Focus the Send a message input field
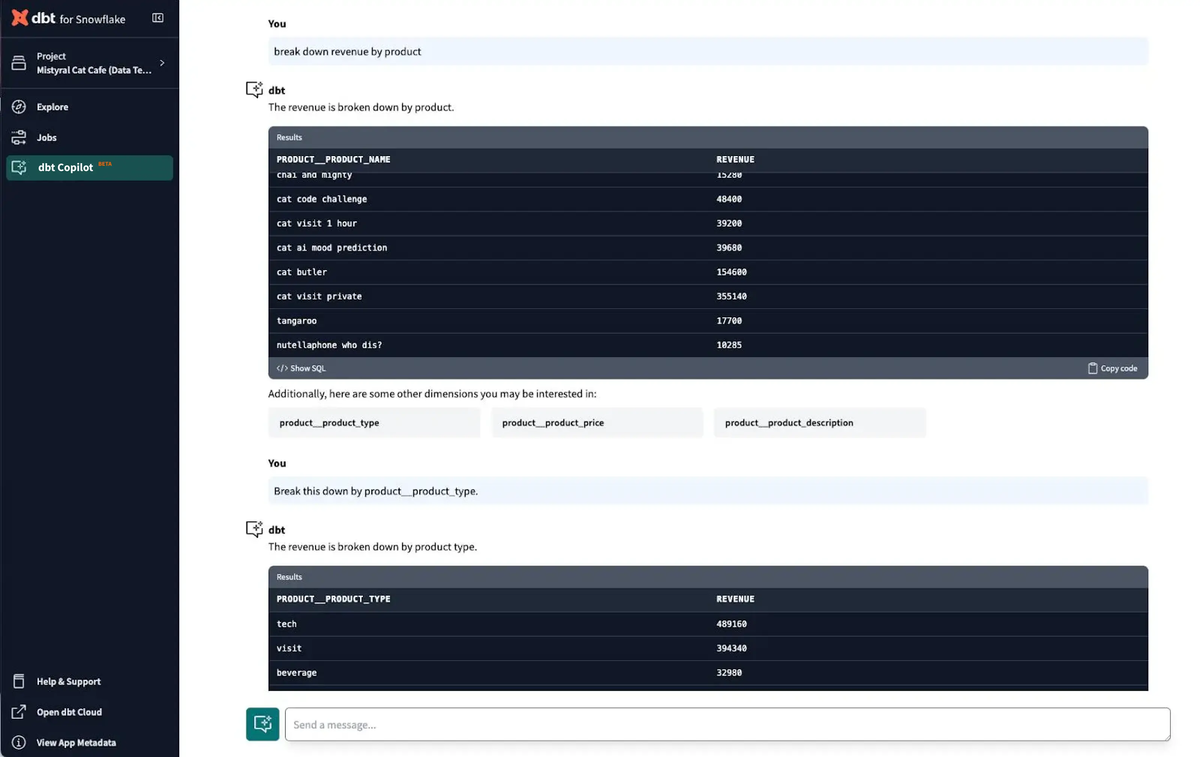The width and height of the screenshot is (1200, 757). [727, 724]
